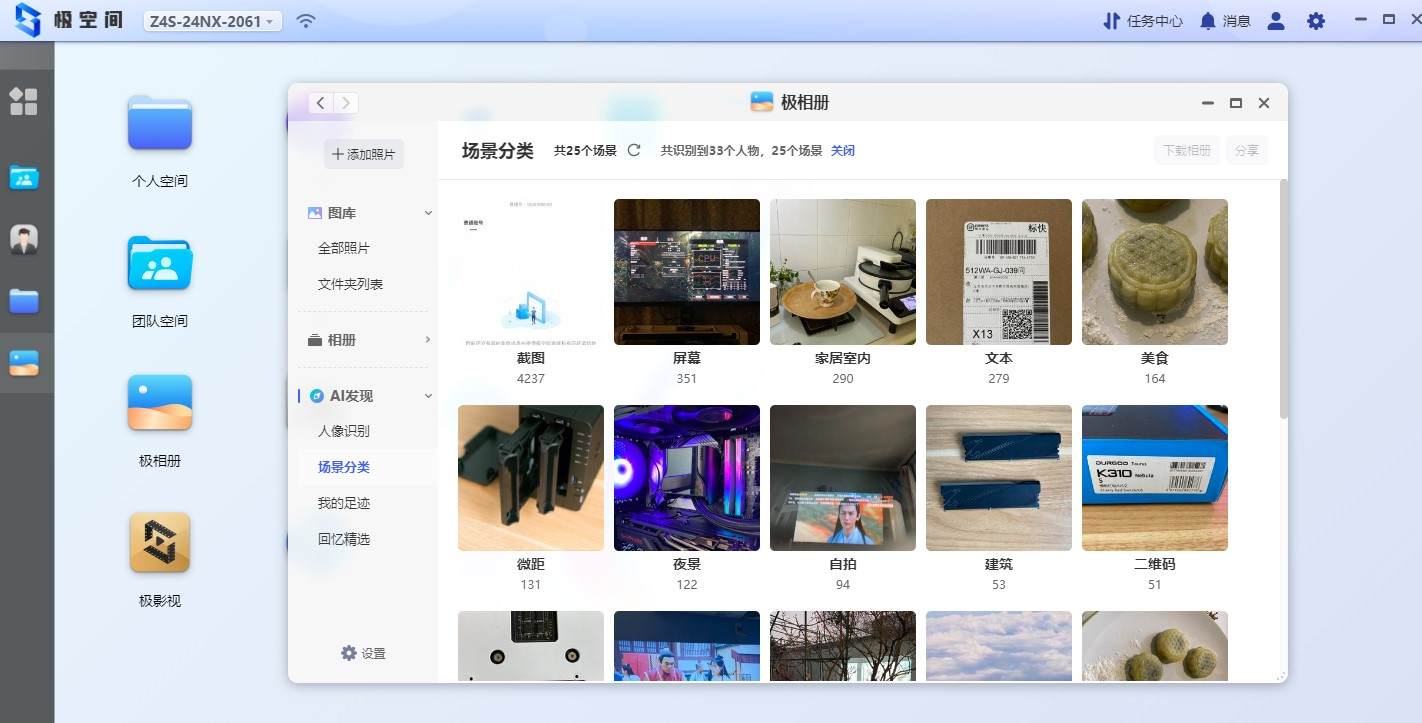Open album 设置 at panel bottom
Screen dimensions: 1422x723
(x=362, y=653)
